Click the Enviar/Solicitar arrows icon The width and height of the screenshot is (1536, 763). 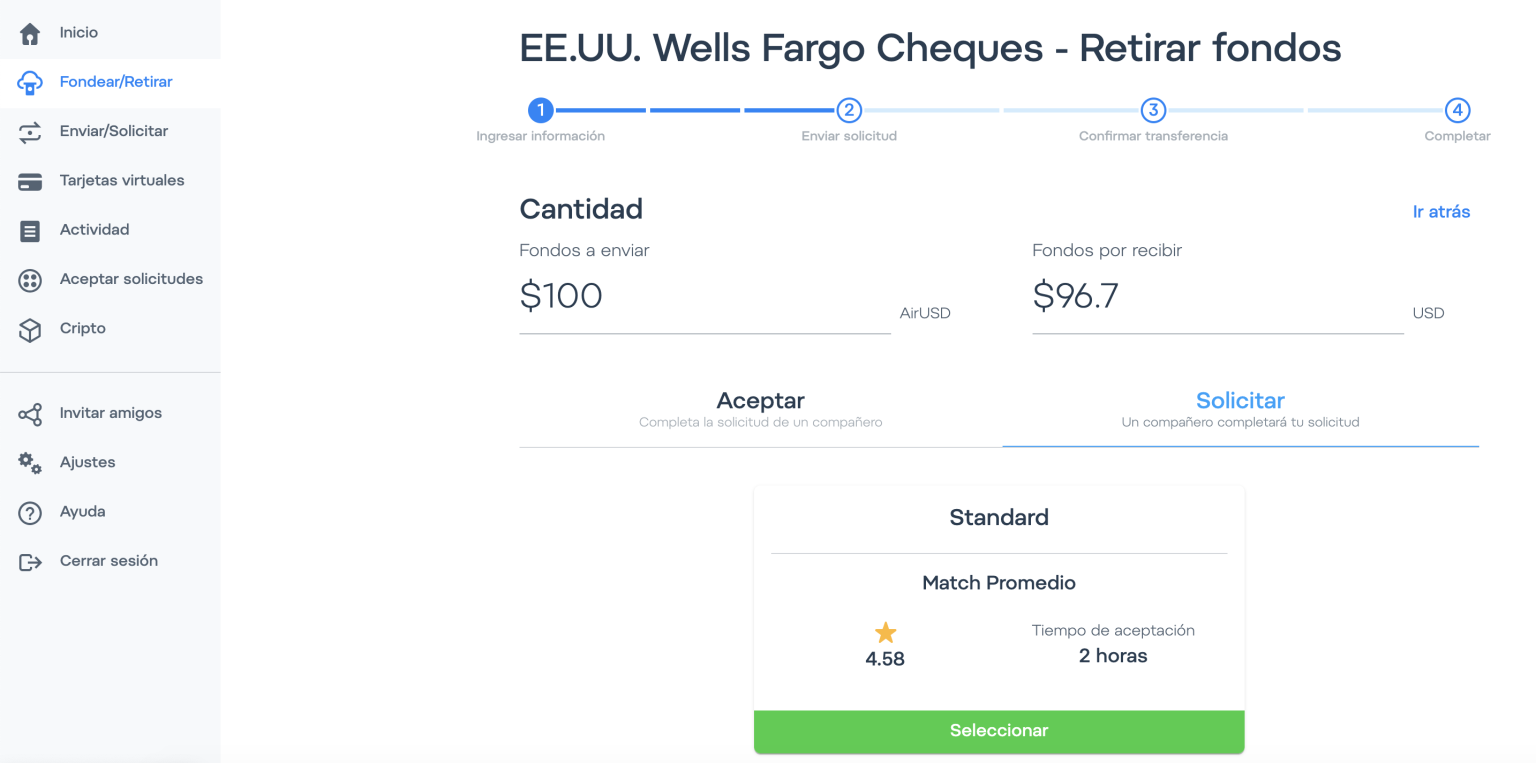(x=30, y=132)
